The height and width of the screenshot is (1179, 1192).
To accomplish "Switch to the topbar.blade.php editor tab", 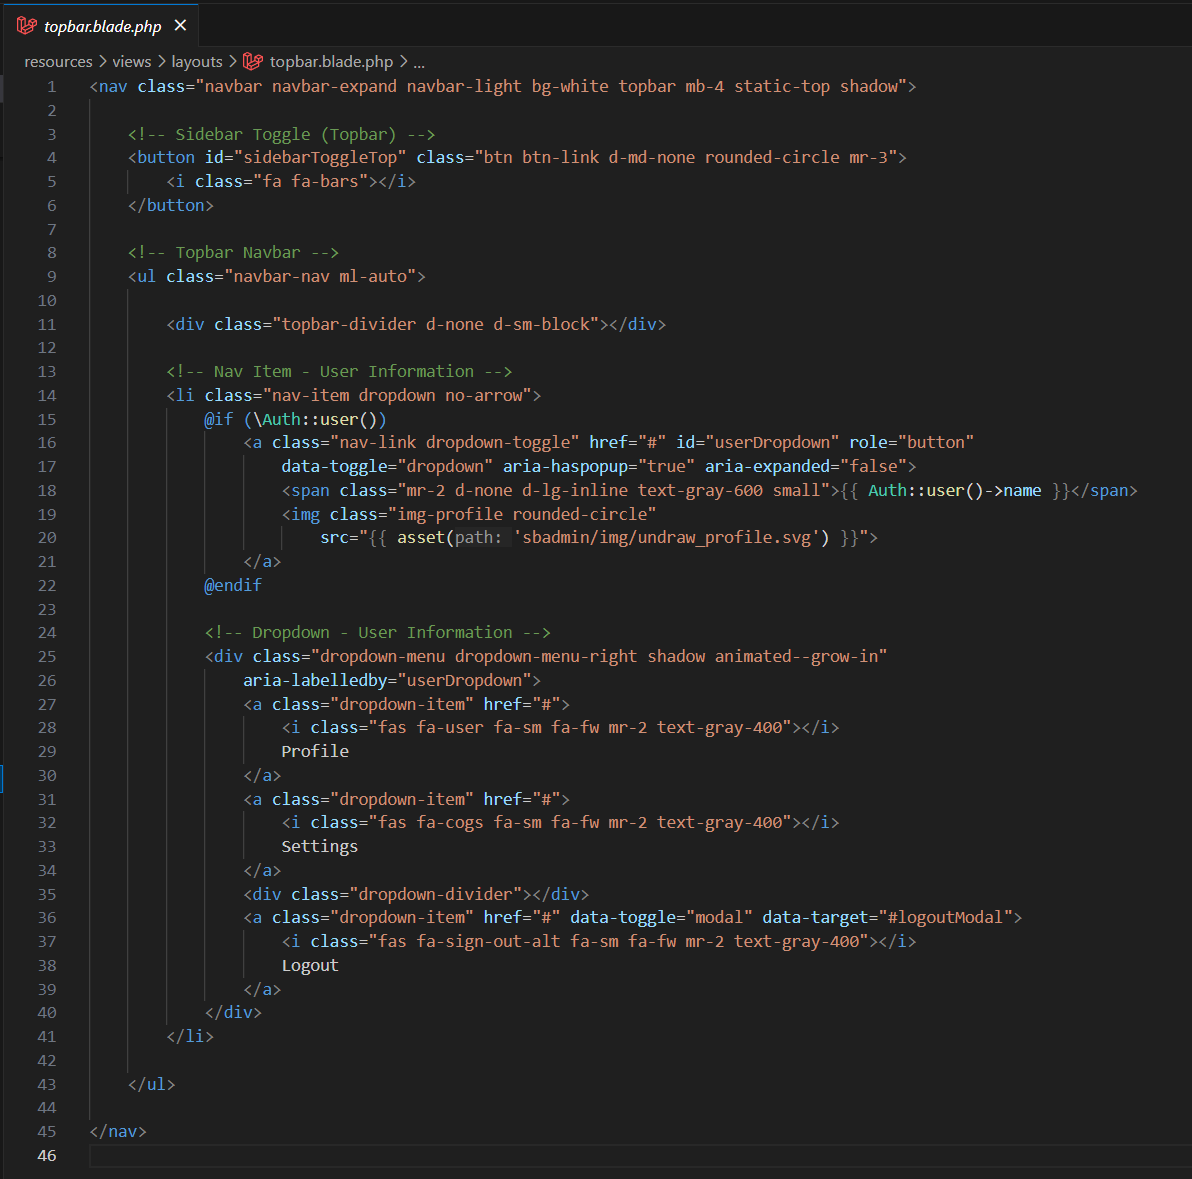I will coord(102,27).
